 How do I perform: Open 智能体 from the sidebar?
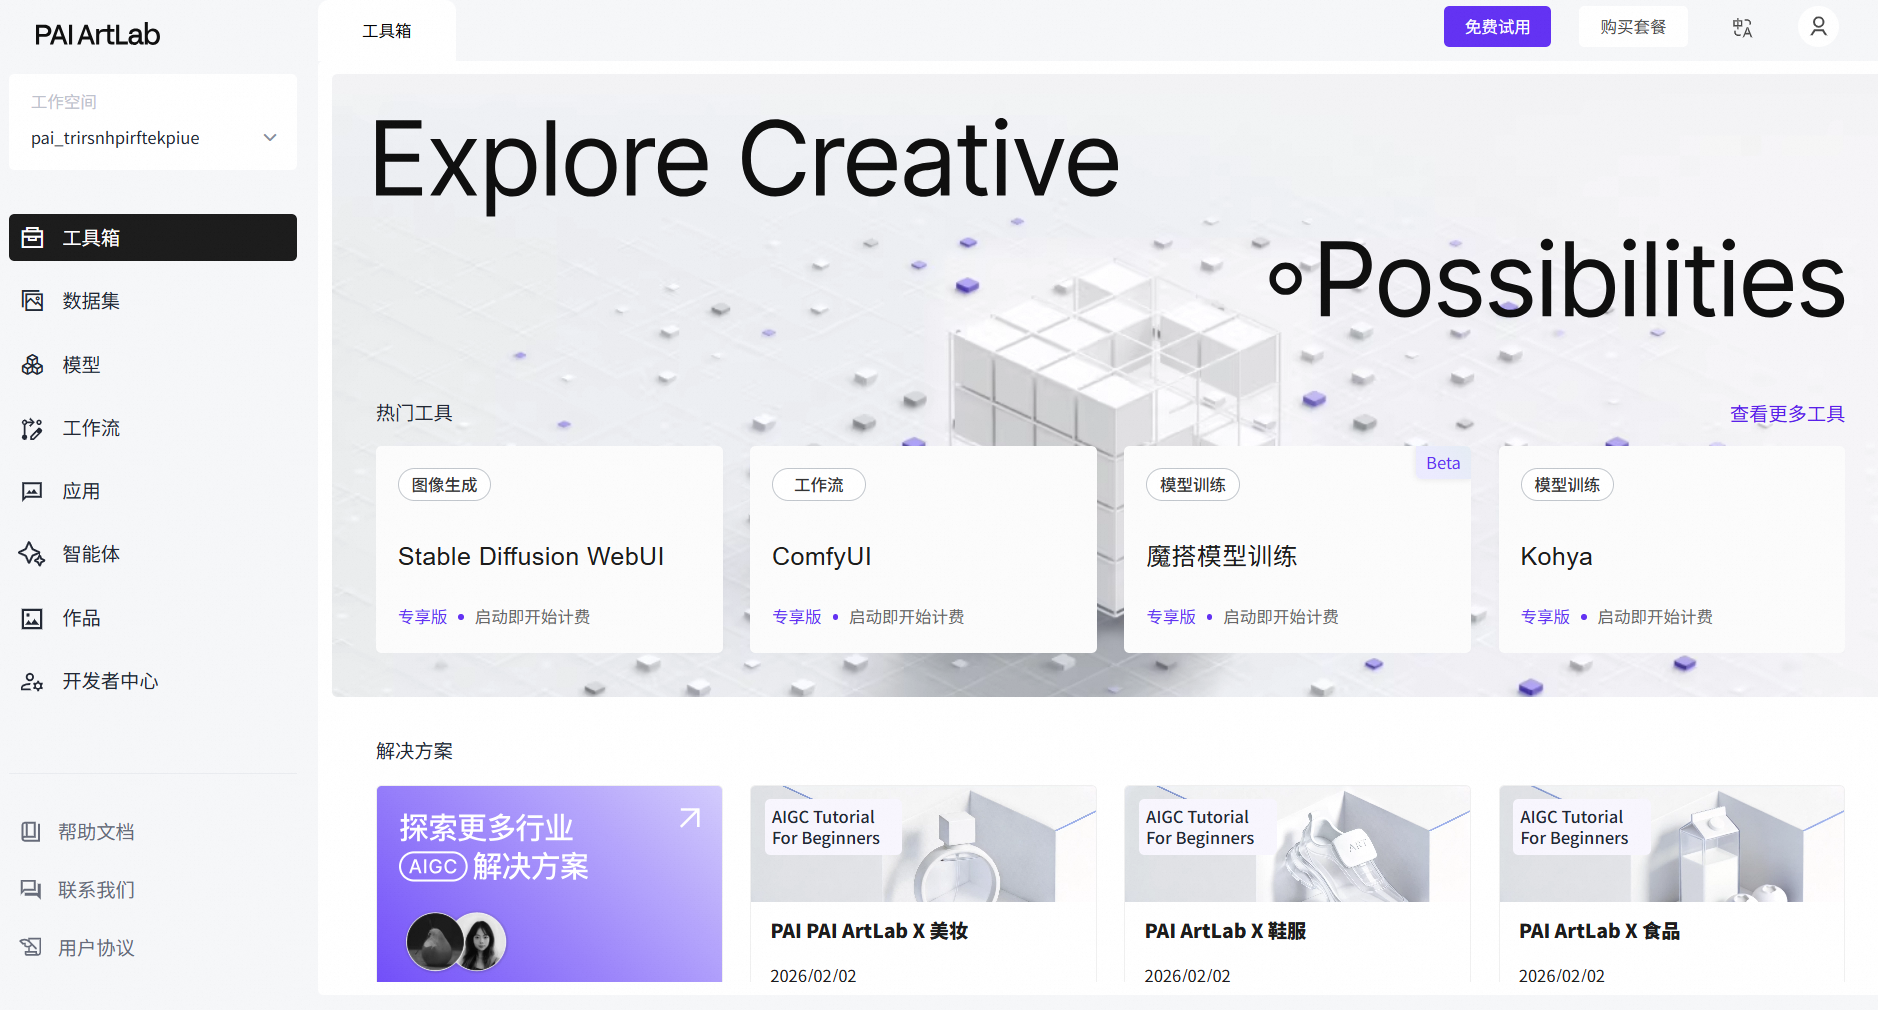(x=153, y=554)
